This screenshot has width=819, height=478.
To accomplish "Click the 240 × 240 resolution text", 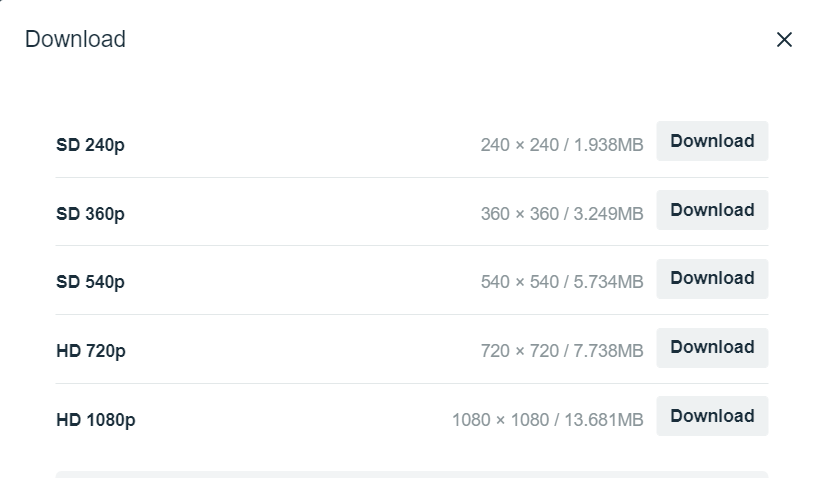I will (519, 145).
